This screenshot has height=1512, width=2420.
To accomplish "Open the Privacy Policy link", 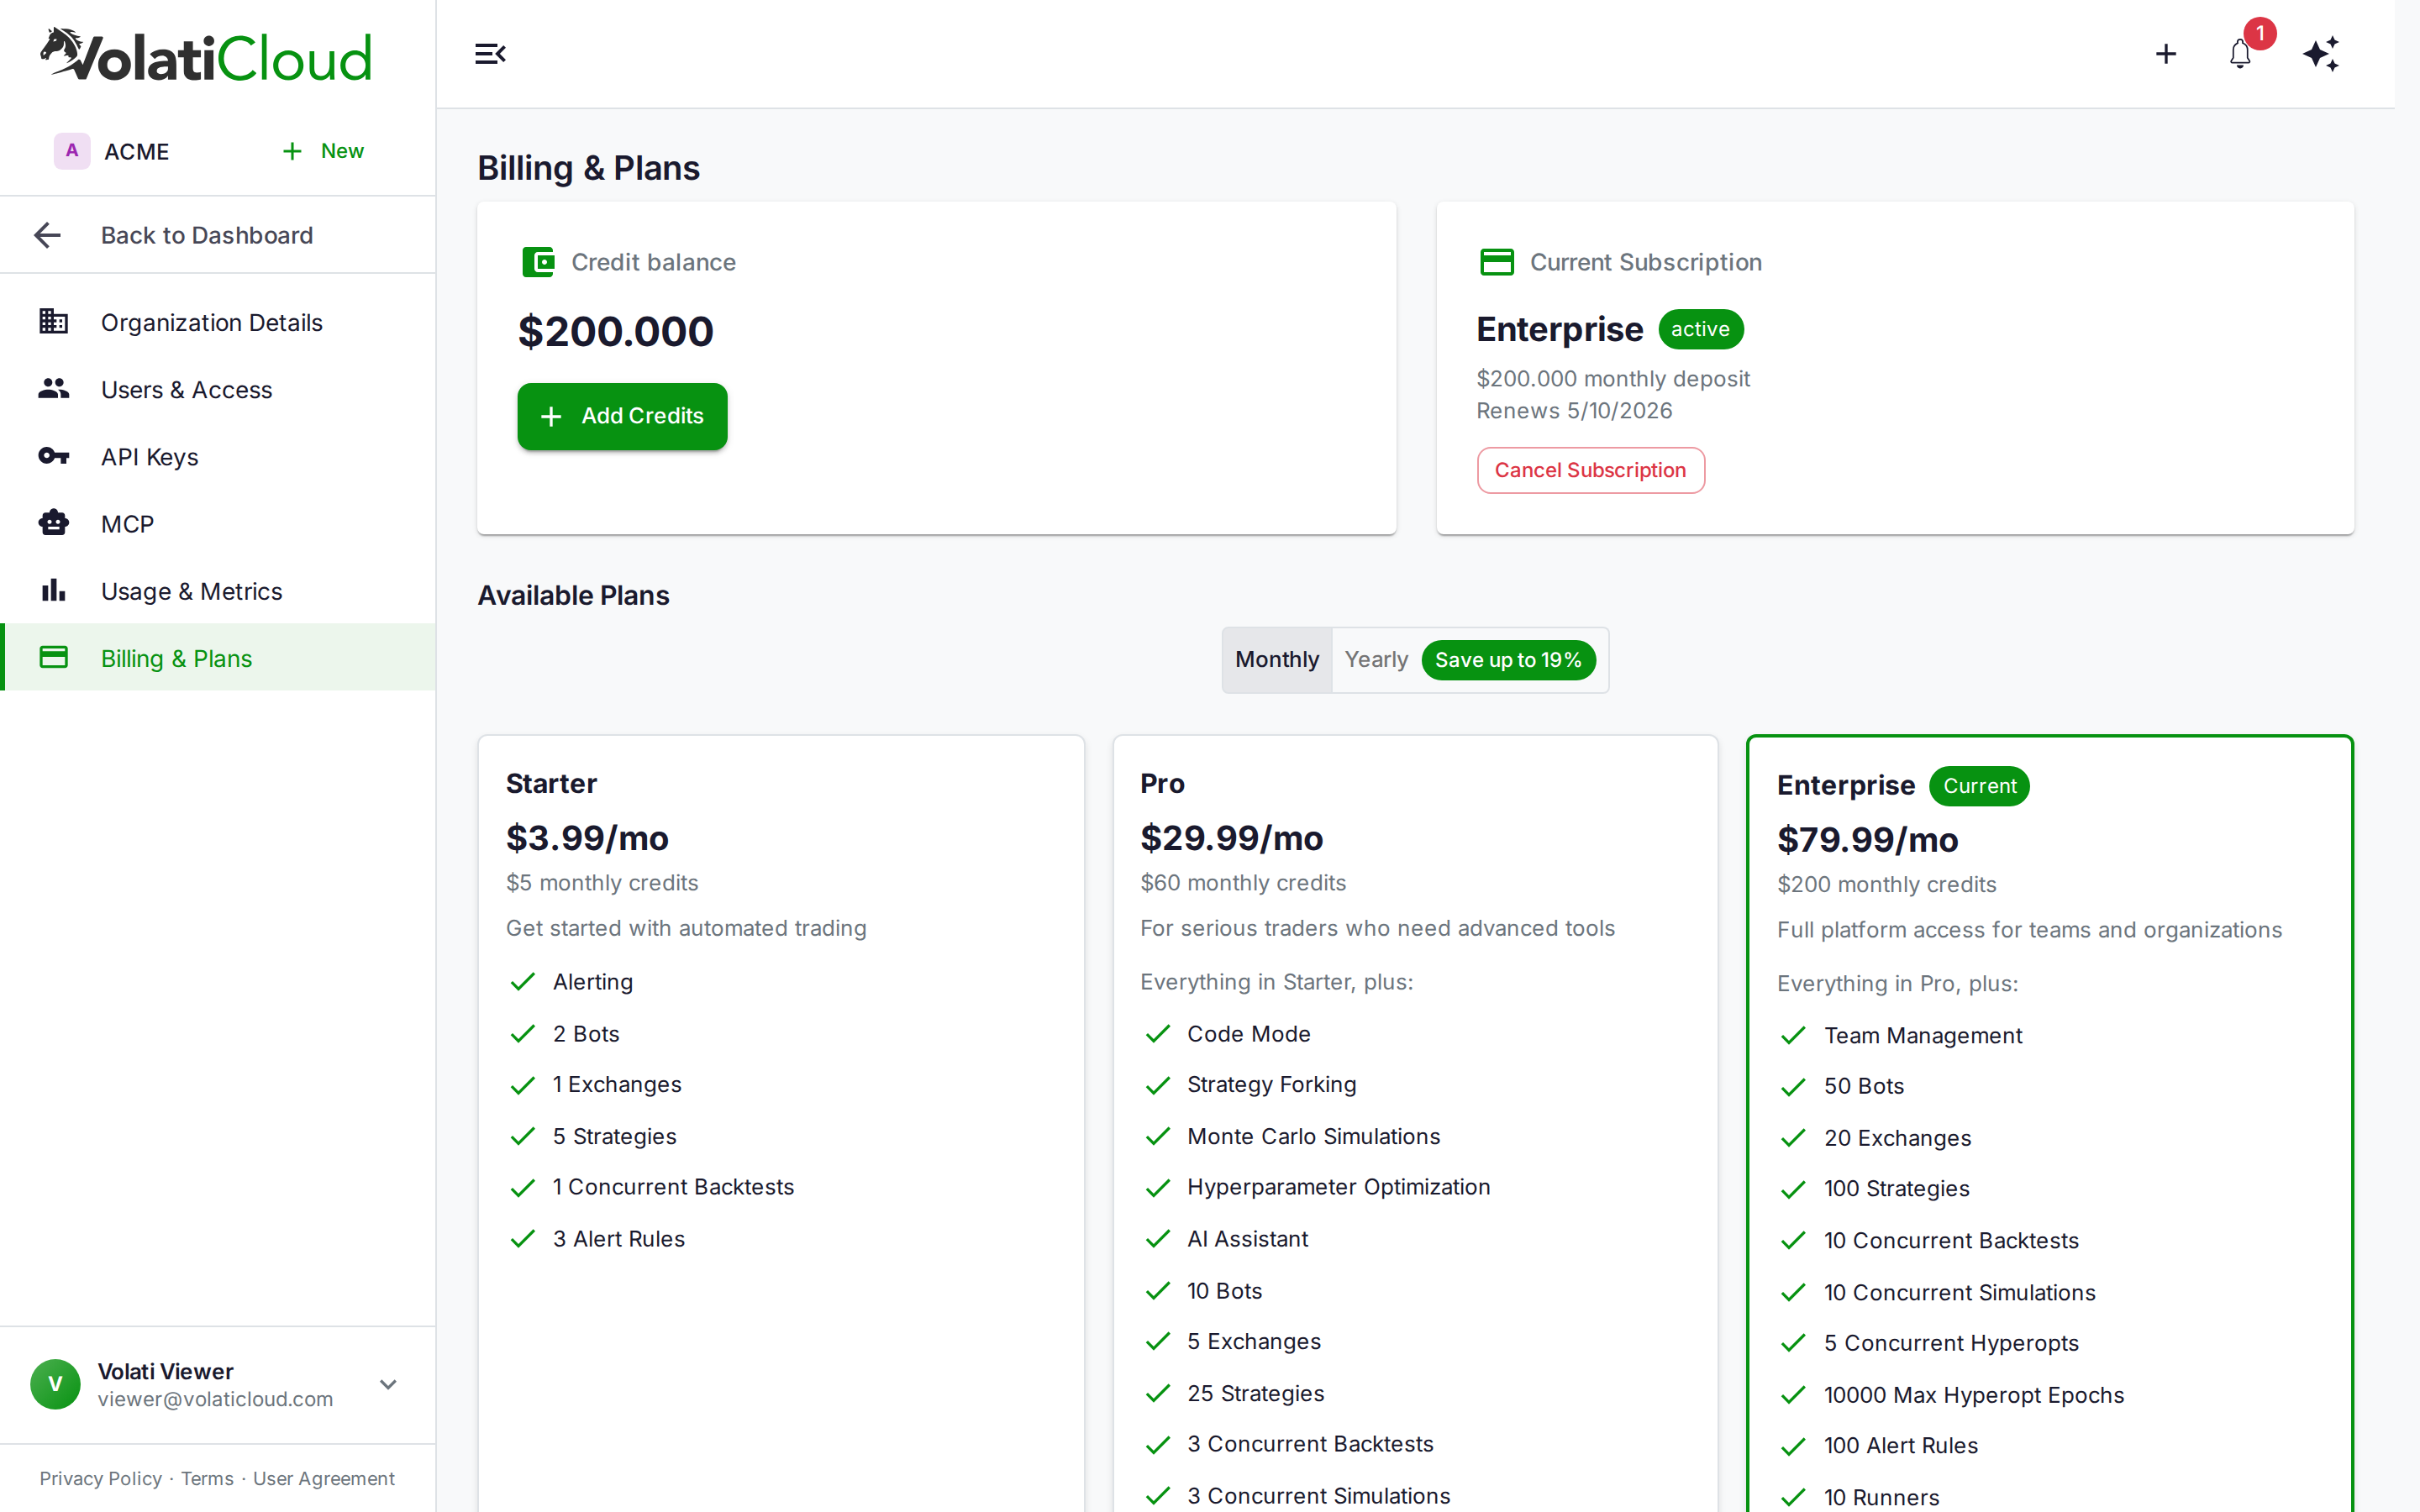I will click(x=100, y=1478).
